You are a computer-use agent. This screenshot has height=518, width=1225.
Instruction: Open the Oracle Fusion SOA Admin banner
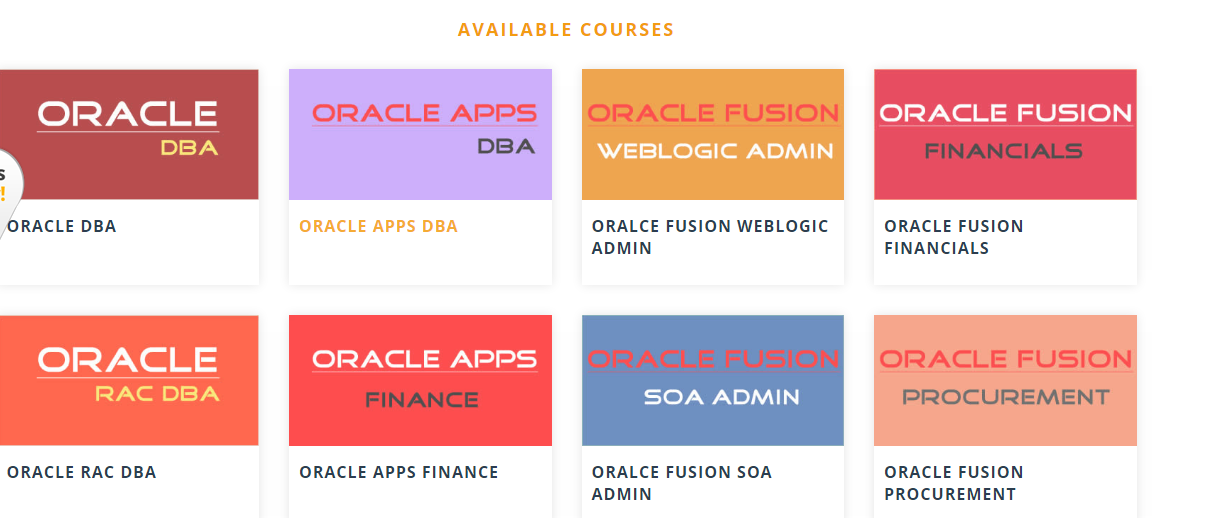713,380
